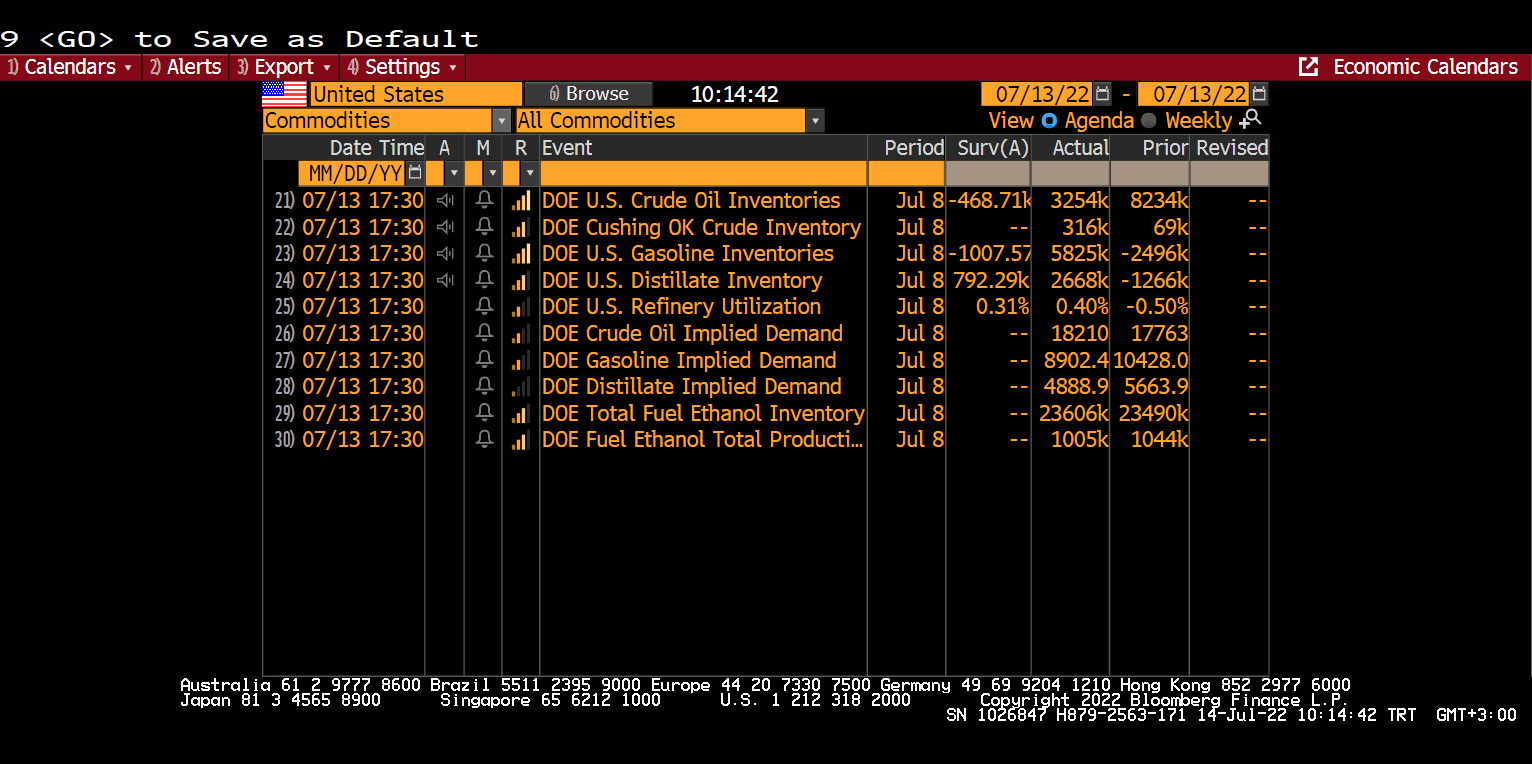The height and width of the screenshot is (764, 1532).
Task: Click relevance bars icon for Gasoline Inventories
Action: click(520, 254)
